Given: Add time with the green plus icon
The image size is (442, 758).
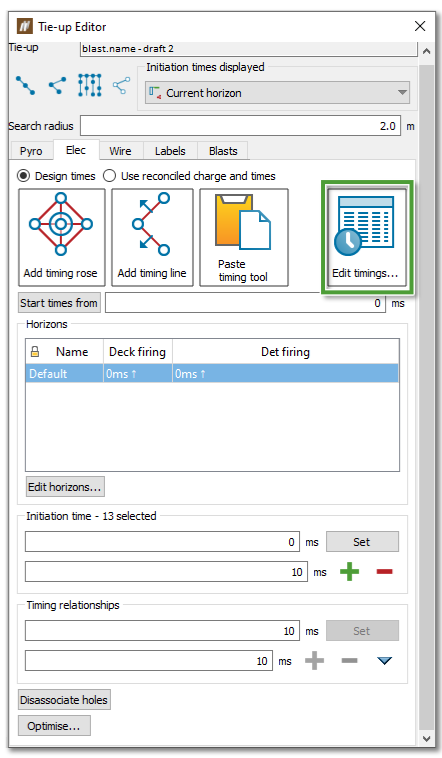Looking at the screenshot, I should click(x=349, y=572).
